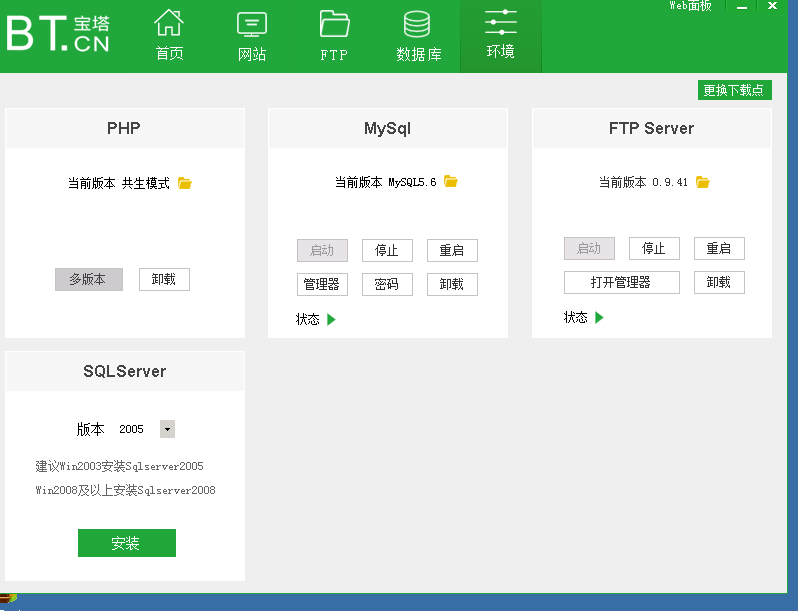Minimize the BT panel window
Viewport: 798px width, 611px height.
point(742,6)
